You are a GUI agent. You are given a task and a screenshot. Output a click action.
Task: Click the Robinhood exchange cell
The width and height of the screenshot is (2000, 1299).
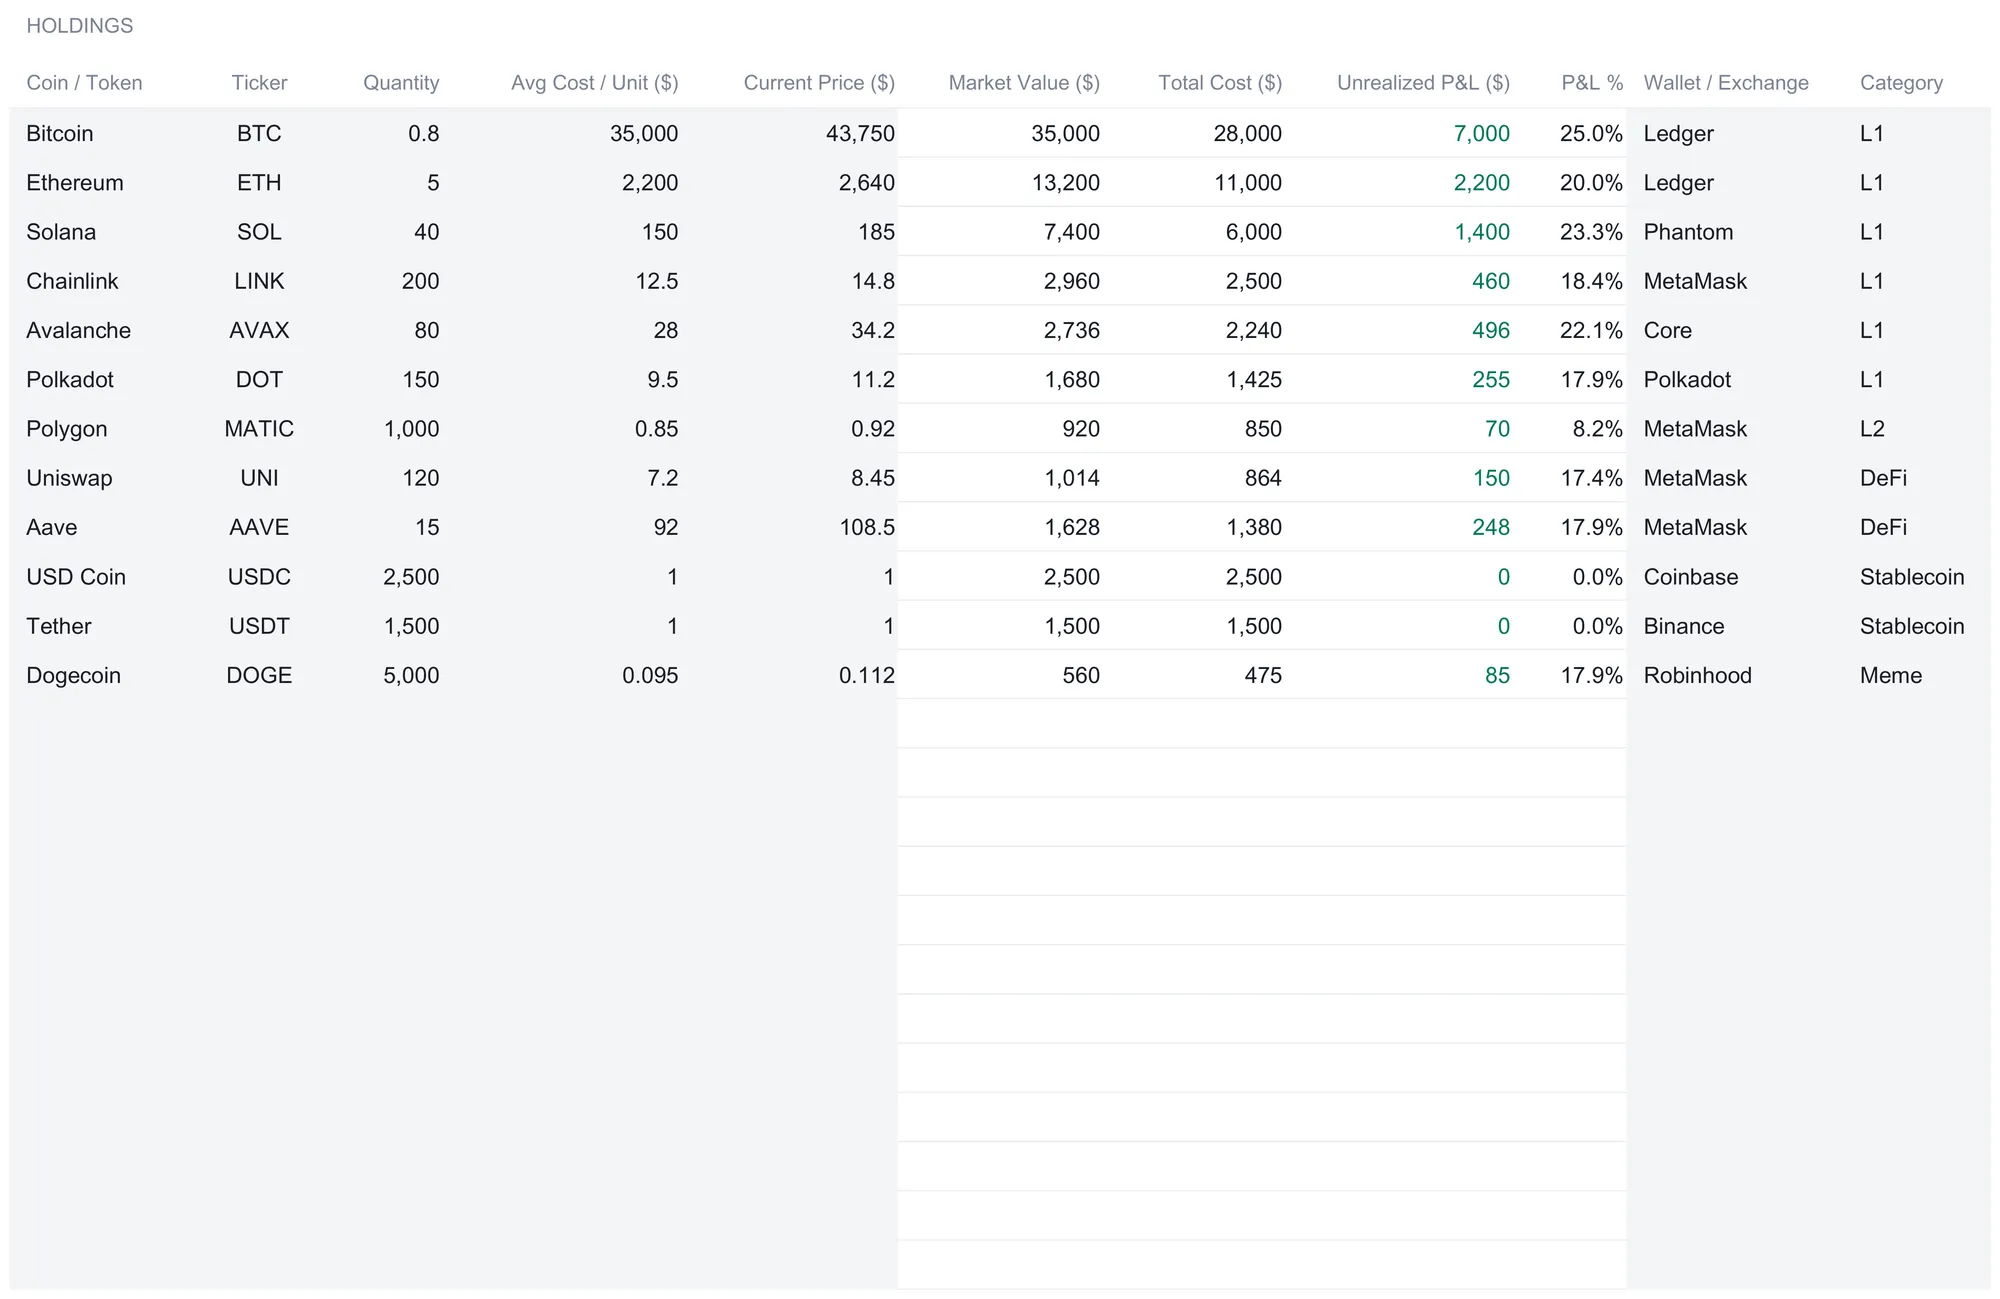1697,675
